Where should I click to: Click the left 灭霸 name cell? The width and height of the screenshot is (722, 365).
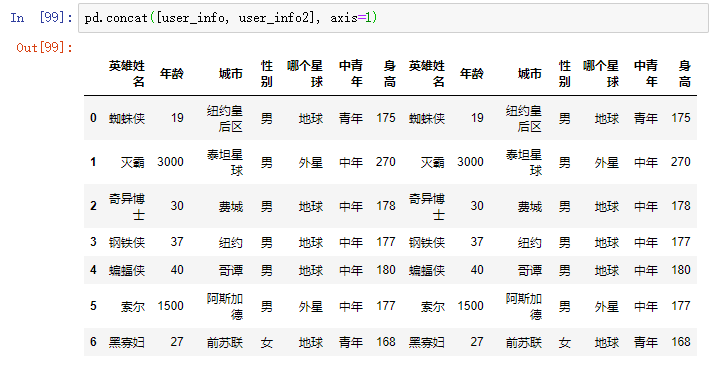[x=133, y=162]
